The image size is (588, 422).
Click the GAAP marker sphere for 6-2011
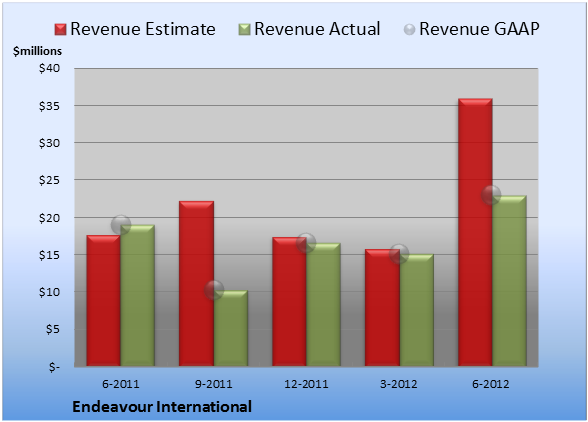pyautogui.click(x=121, y=225)
